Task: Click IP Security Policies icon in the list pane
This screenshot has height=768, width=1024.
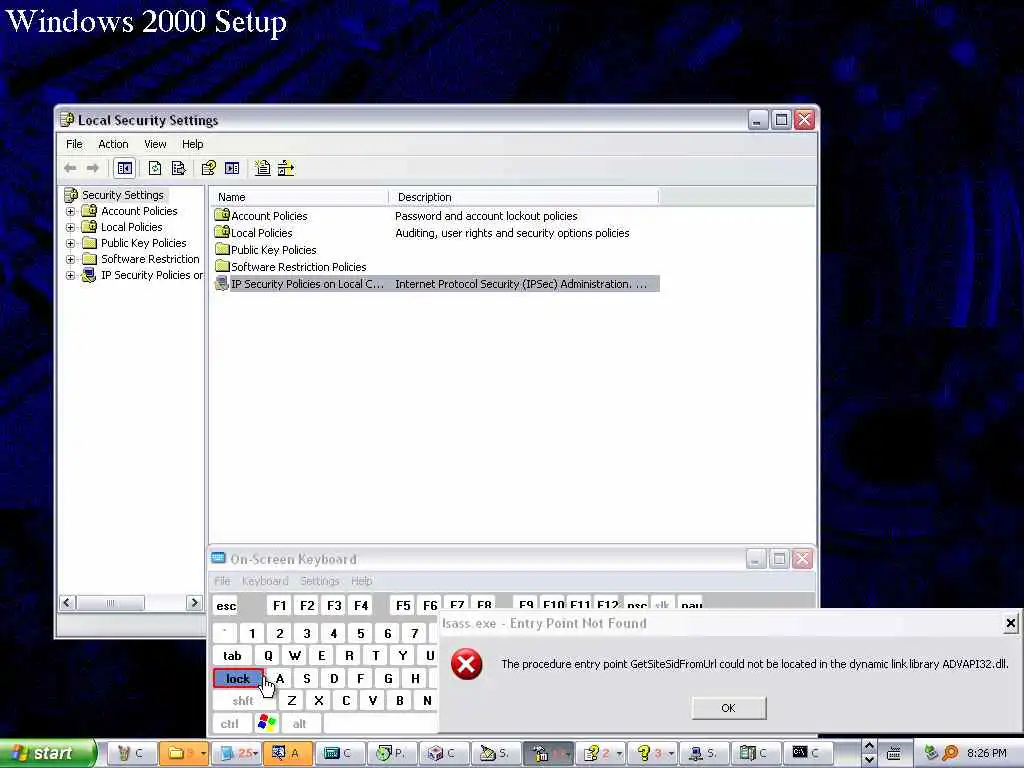Action: [222, 283]
